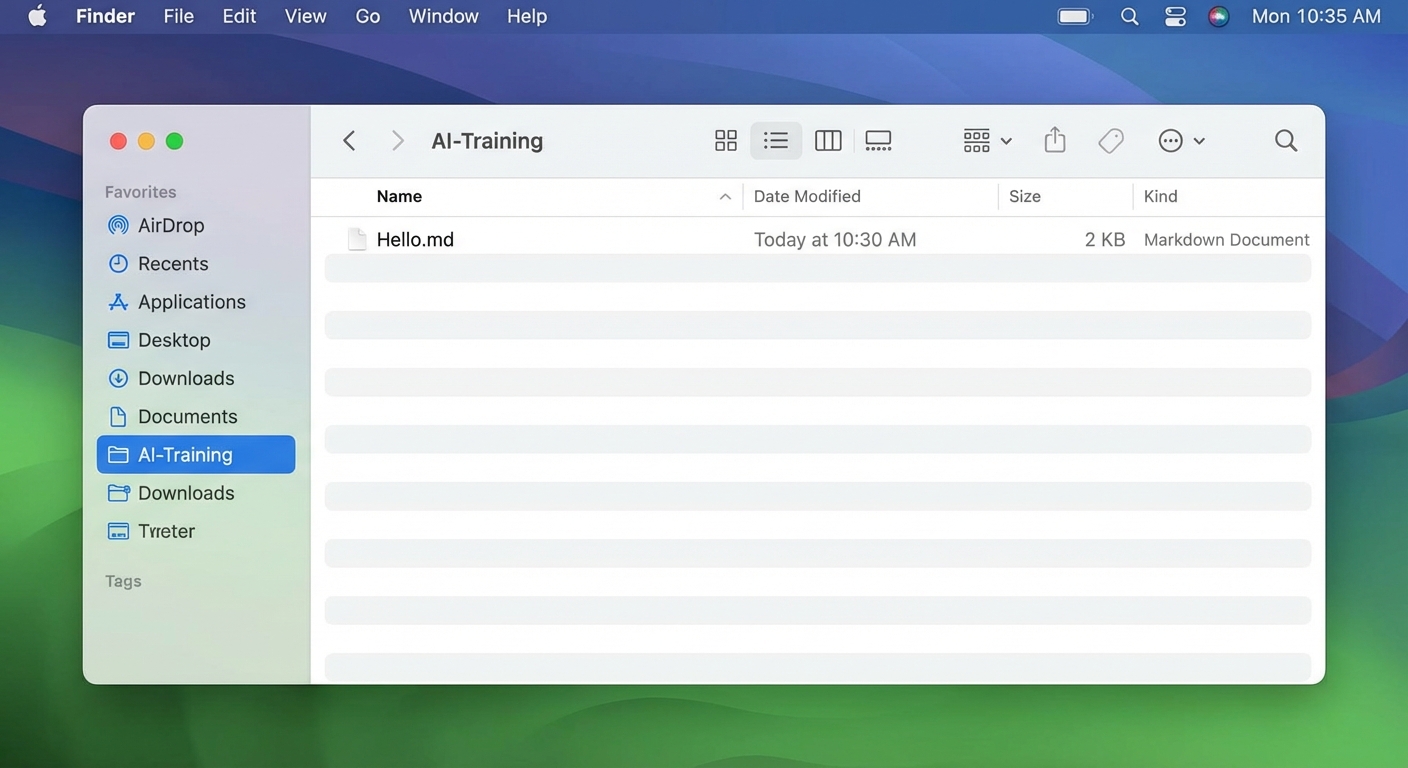Screen dimensions: 1408x768
Task: Toggle sort by clicking Date Modified header
Action: [x=807, y=196]
